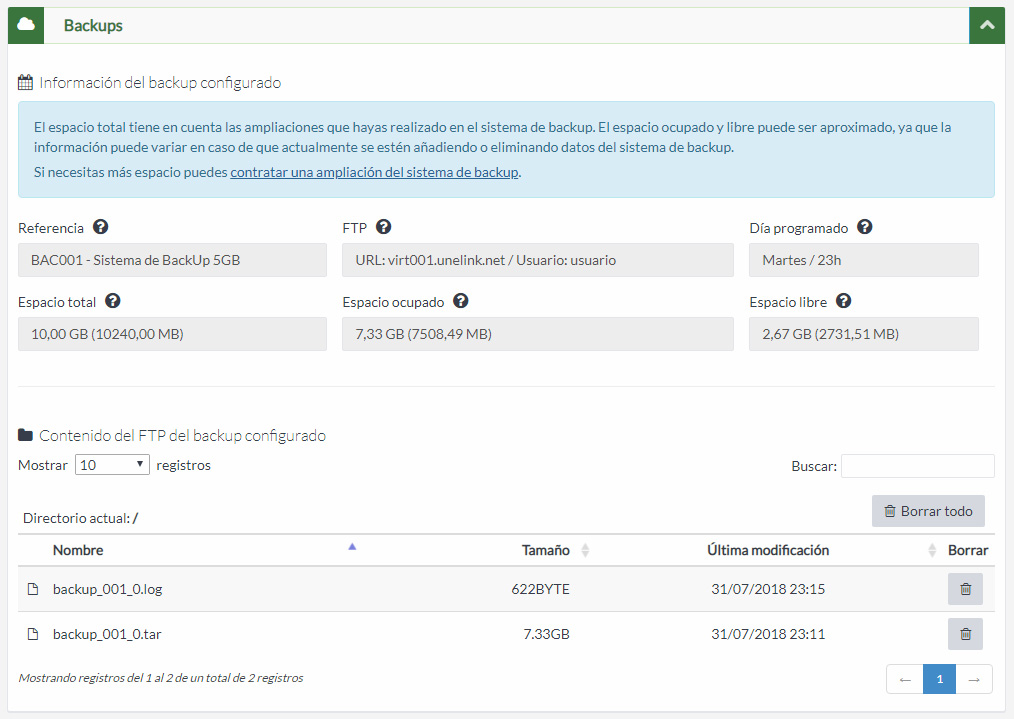Collapse the Backups panel with chevron
This screenshot has width=1014, height=719.
coord(986,26)
